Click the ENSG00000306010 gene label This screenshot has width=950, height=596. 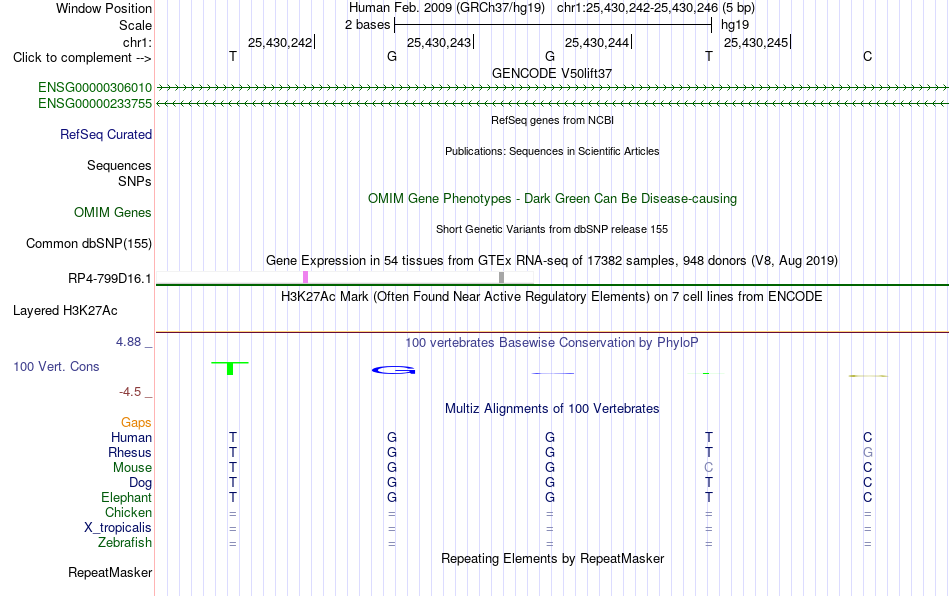click(95, 88)
